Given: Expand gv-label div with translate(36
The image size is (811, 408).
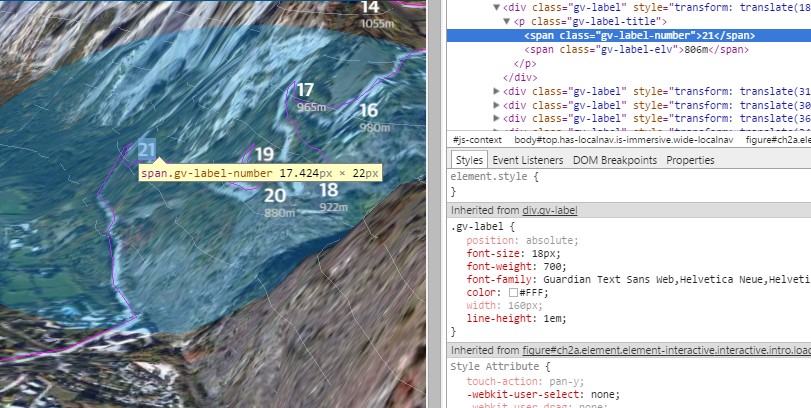Looking at the screenshot, I should [497, 118].
